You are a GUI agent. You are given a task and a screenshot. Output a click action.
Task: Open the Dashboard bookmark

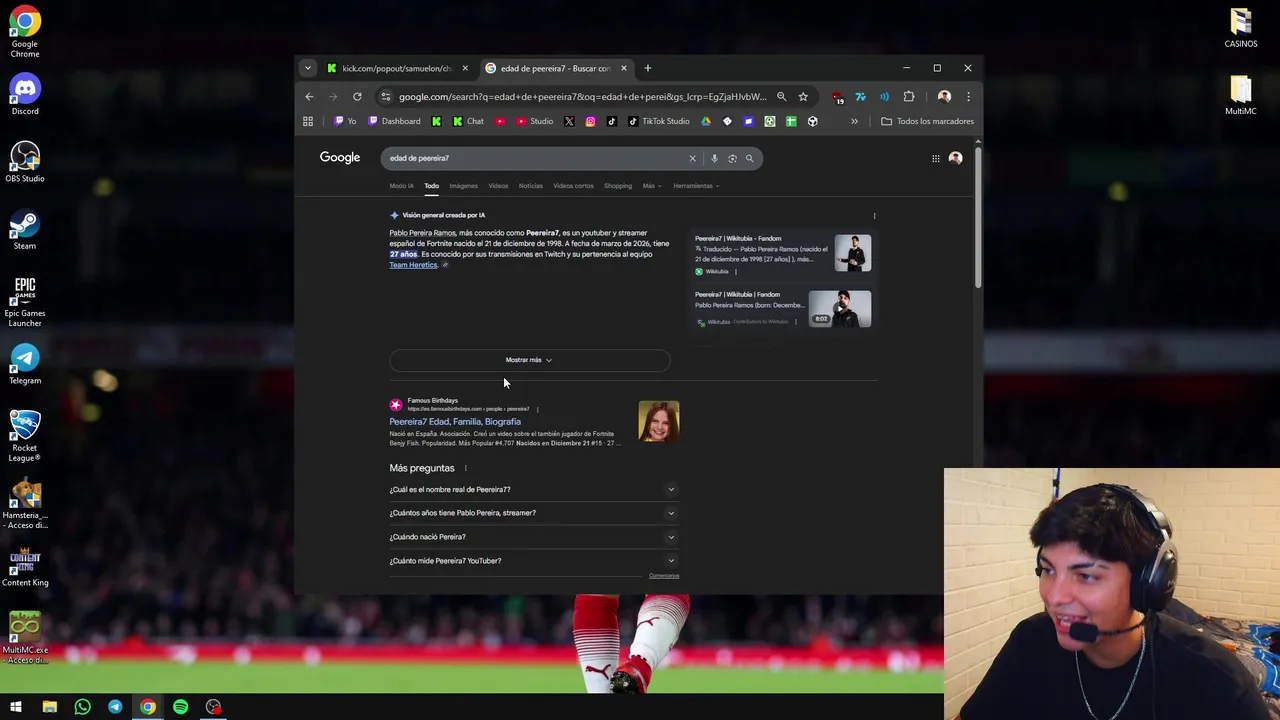pos(394,121)
